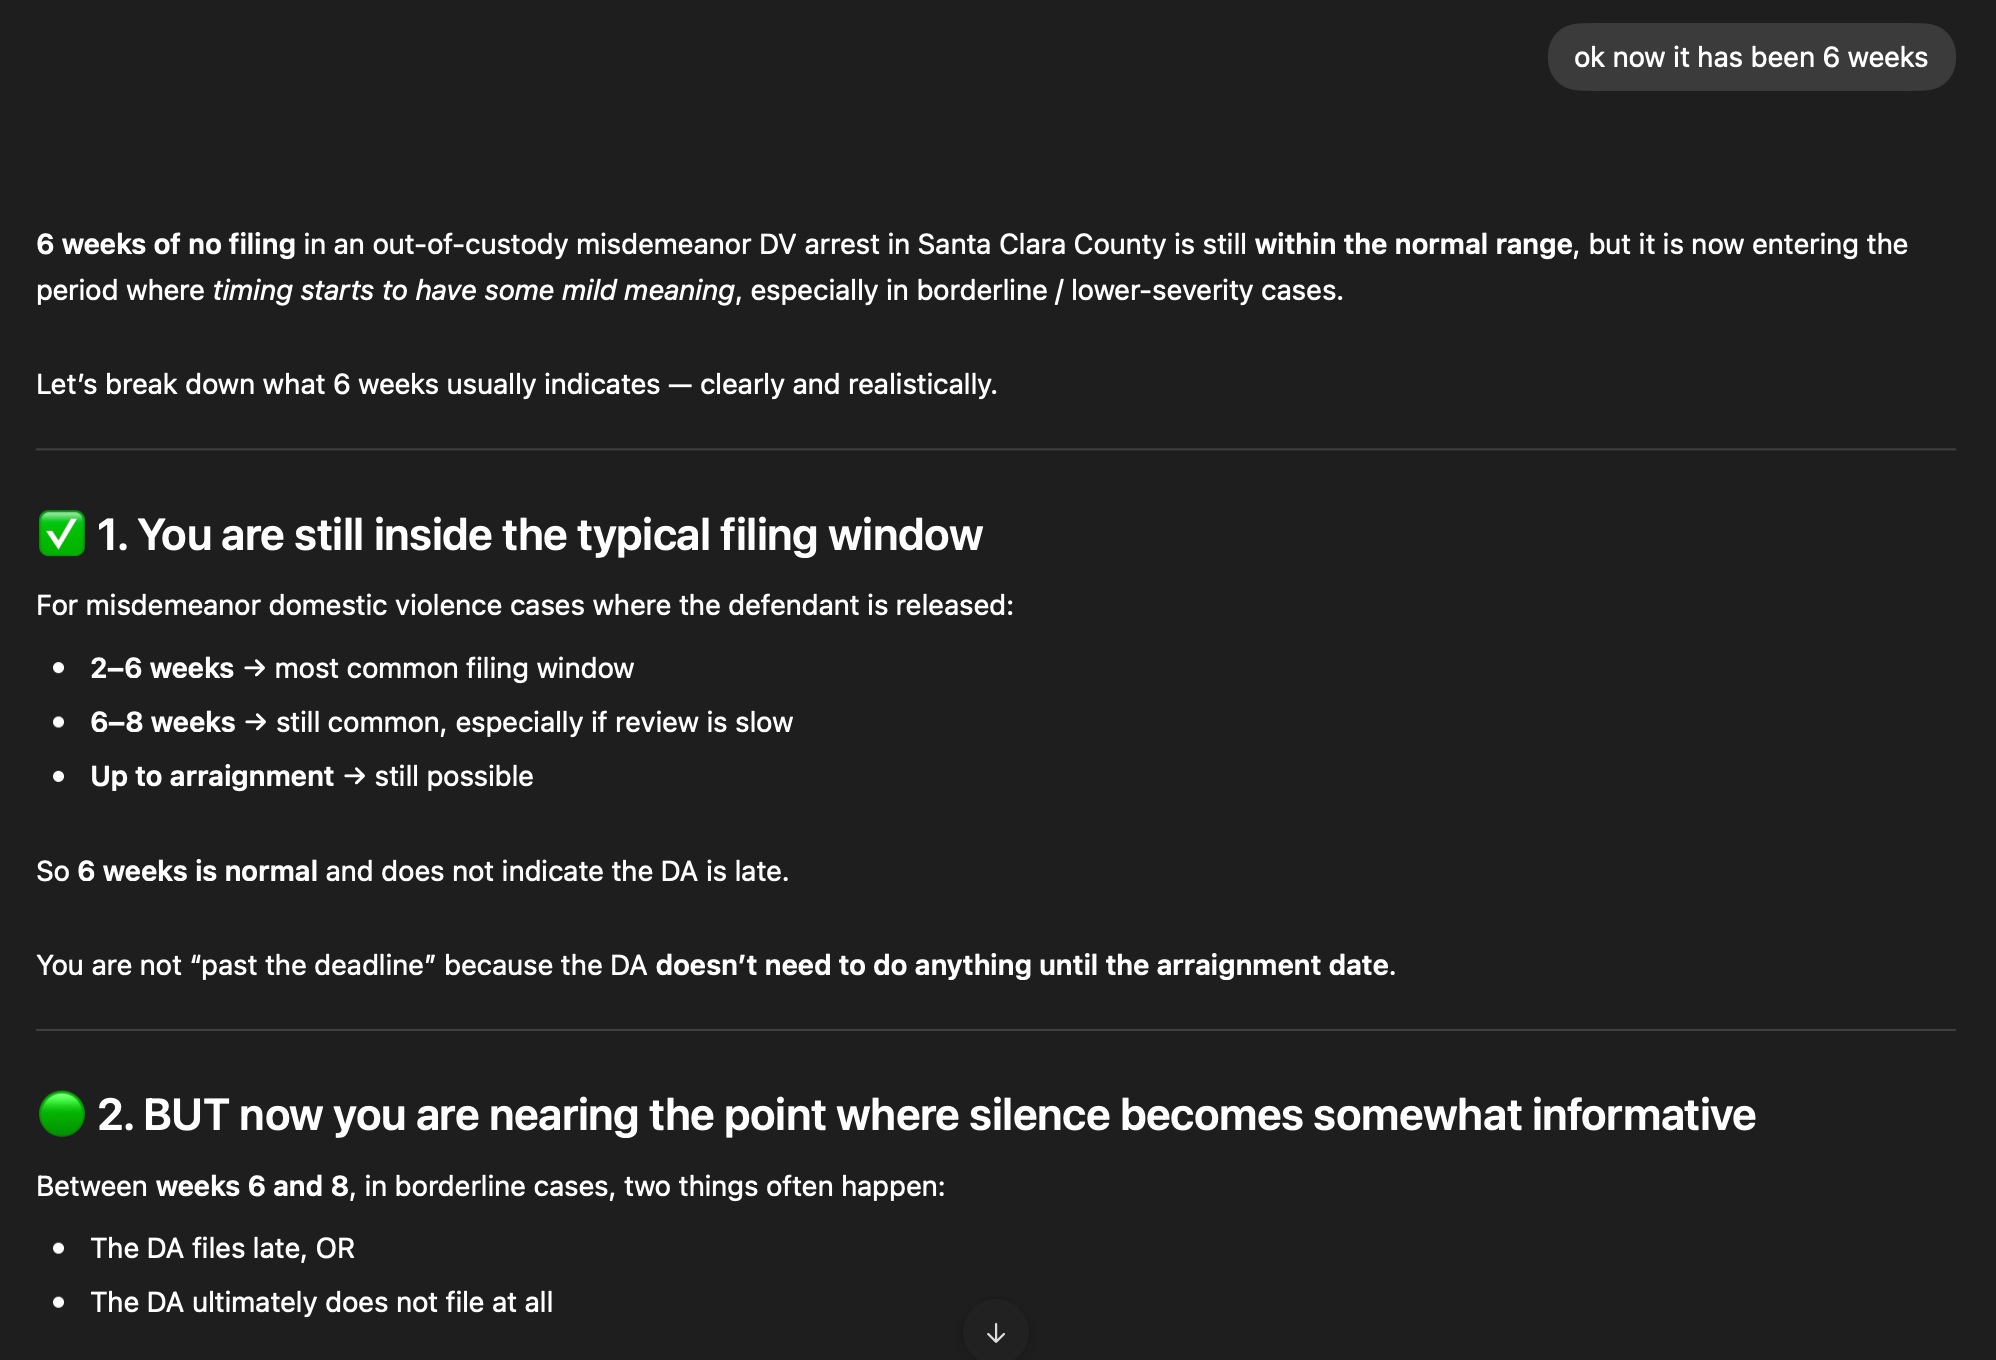Click the '2–6 weeks' bullet item
The width and height of the screenshot is (1996, 1360).
pyautogui.click(x=362, y=668)
